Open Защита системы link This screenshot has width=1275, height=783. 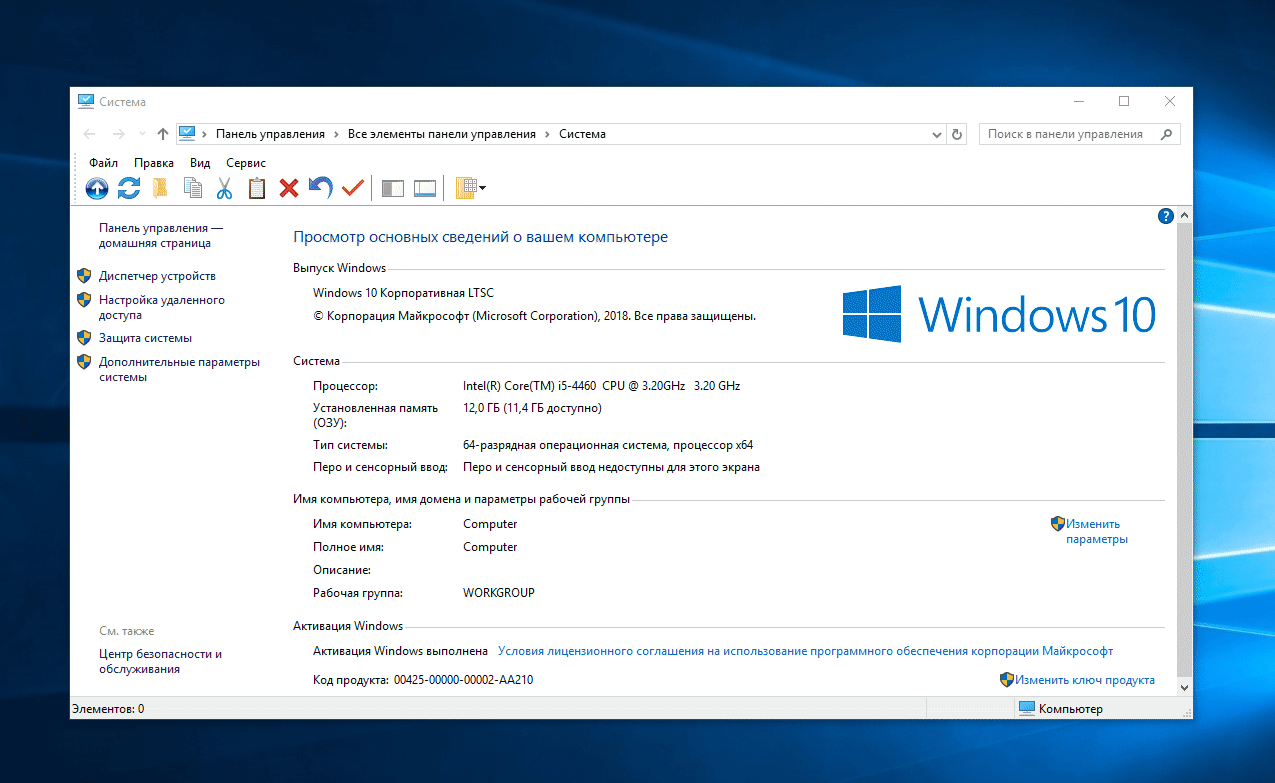tap(145, 338)
